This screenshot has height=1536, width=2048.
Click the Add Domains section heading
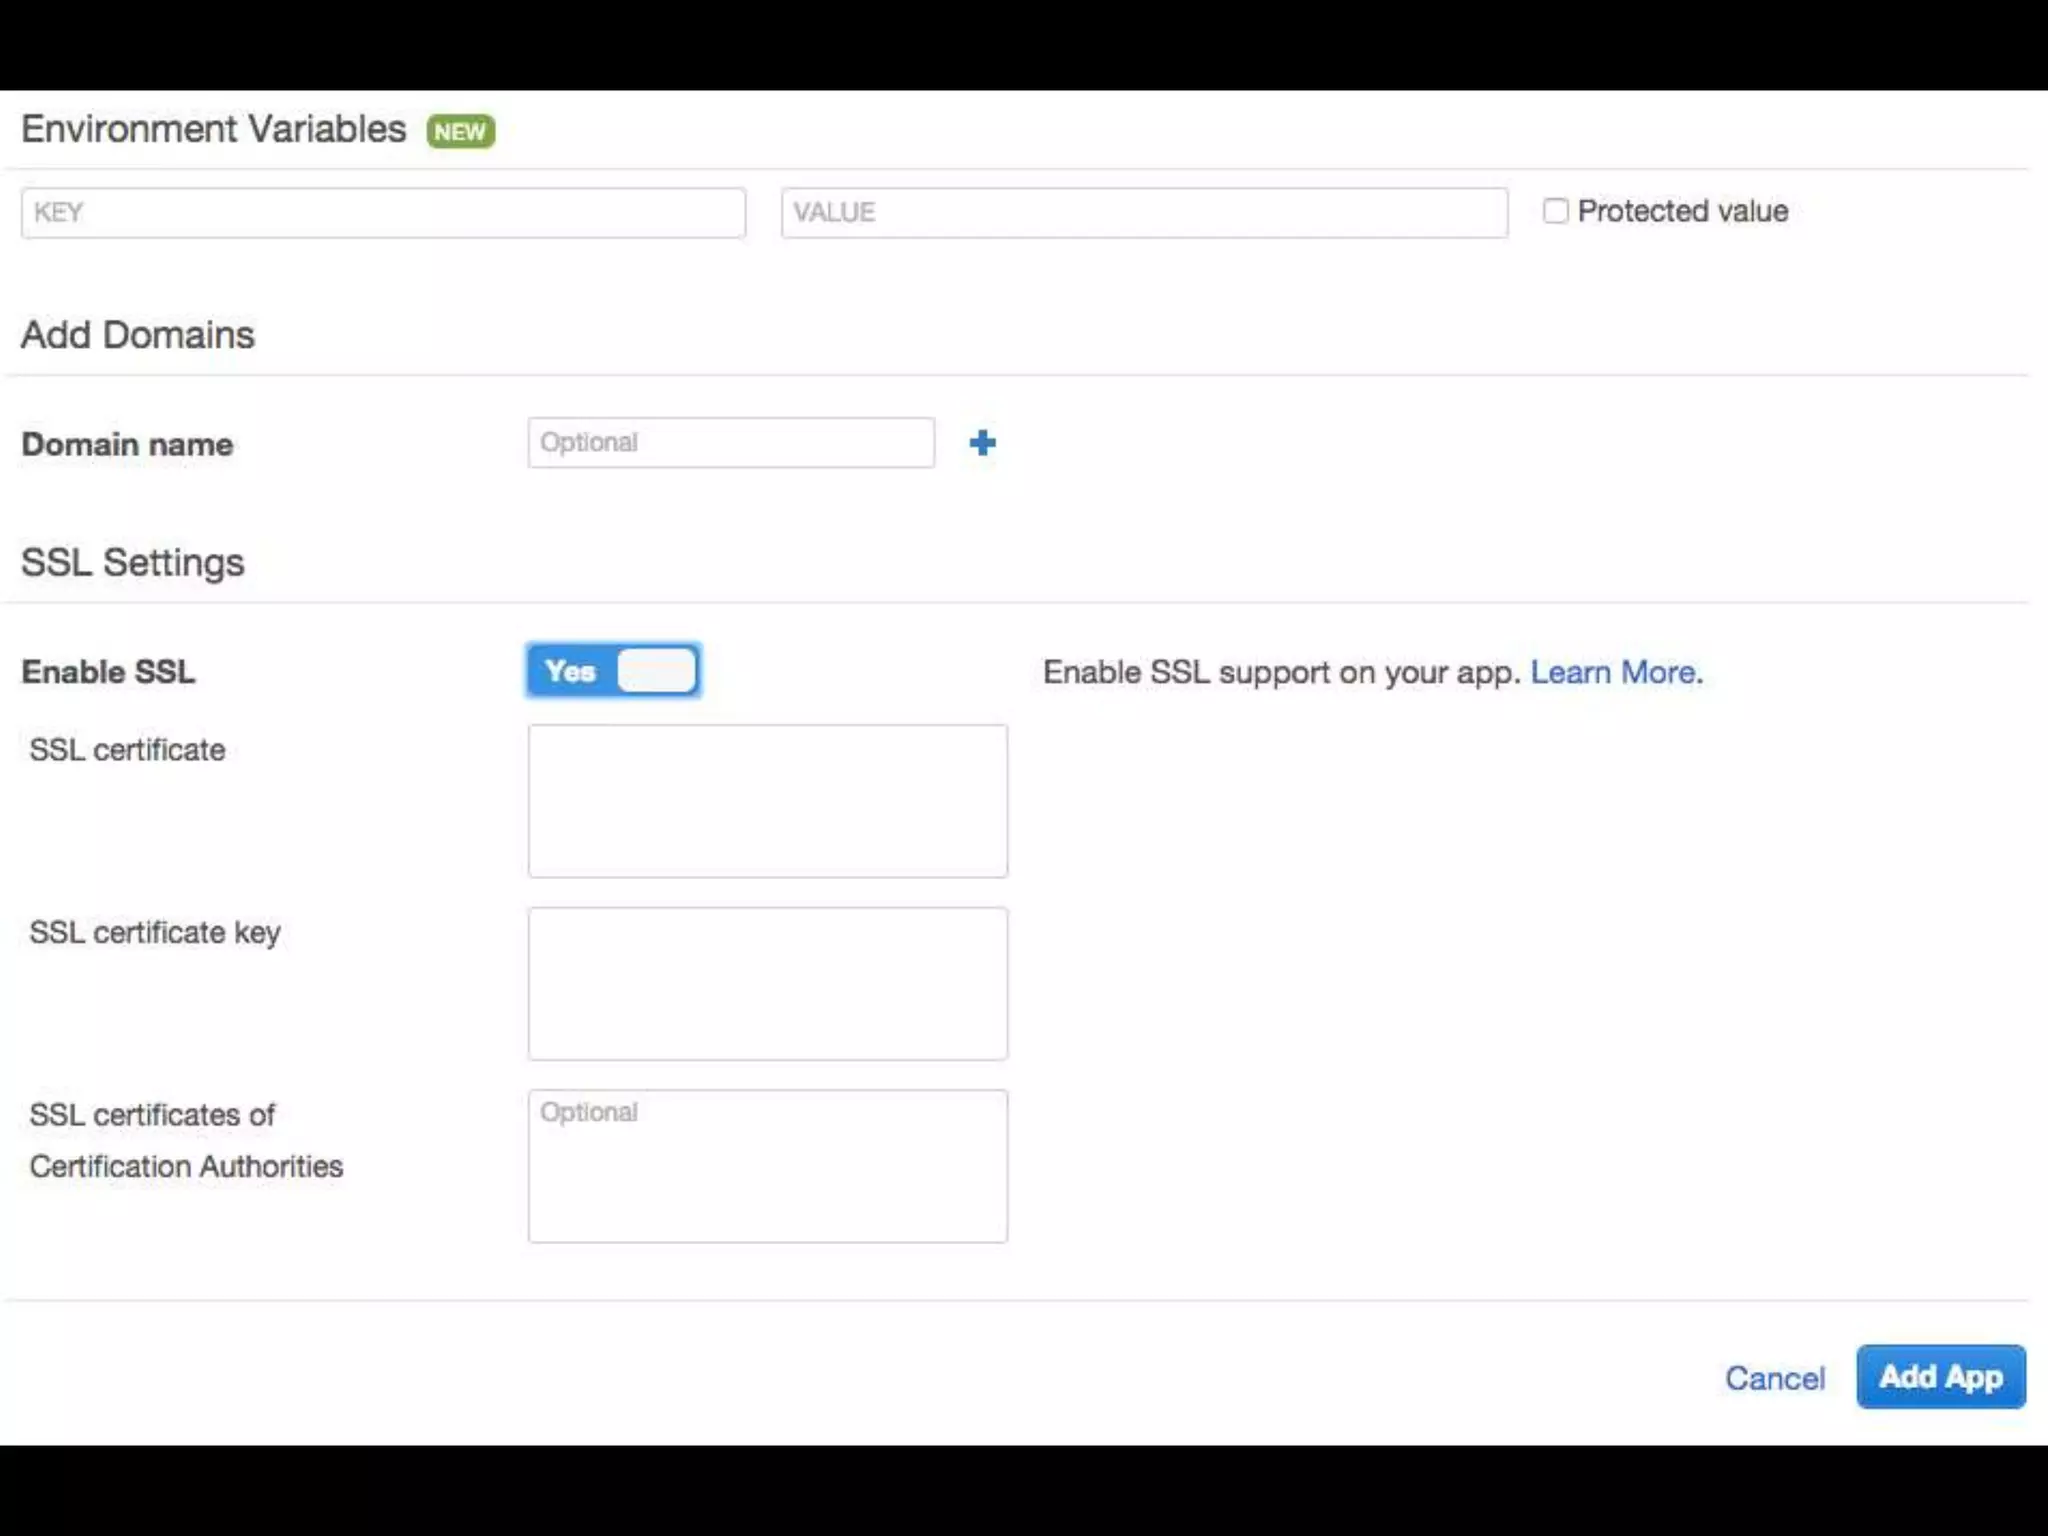coord(138,335)
